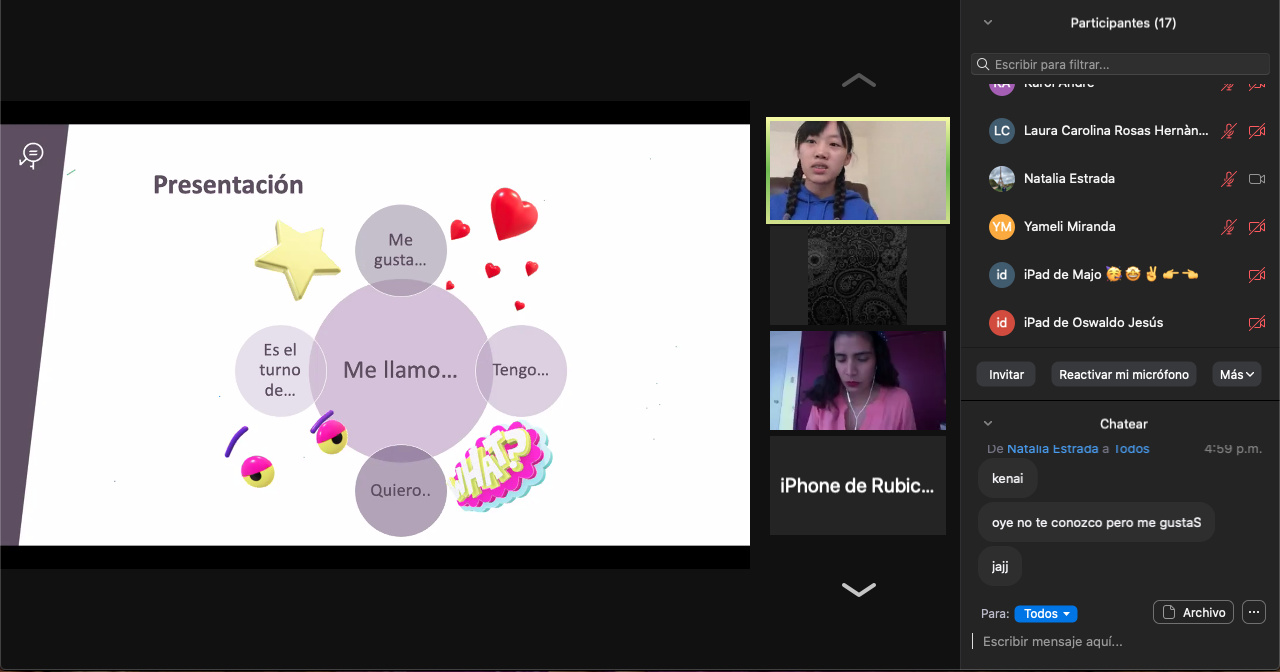This screenshot has height=672, width=1280.
Task: Click iPad de Oswaldo Jesús camera-off icon
Action: (x=1257, y=323)
